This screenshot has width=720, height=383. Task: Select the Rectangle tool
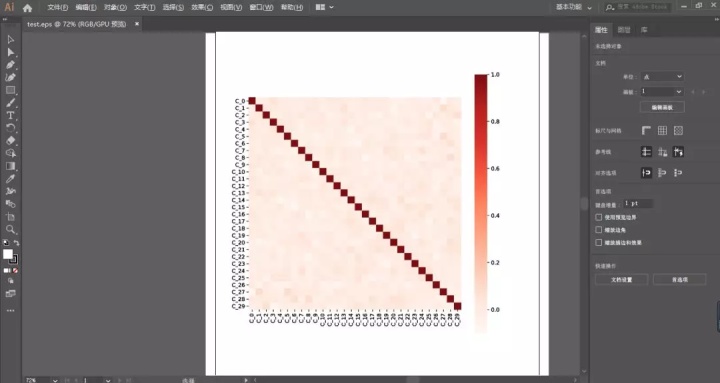(11, 90)
